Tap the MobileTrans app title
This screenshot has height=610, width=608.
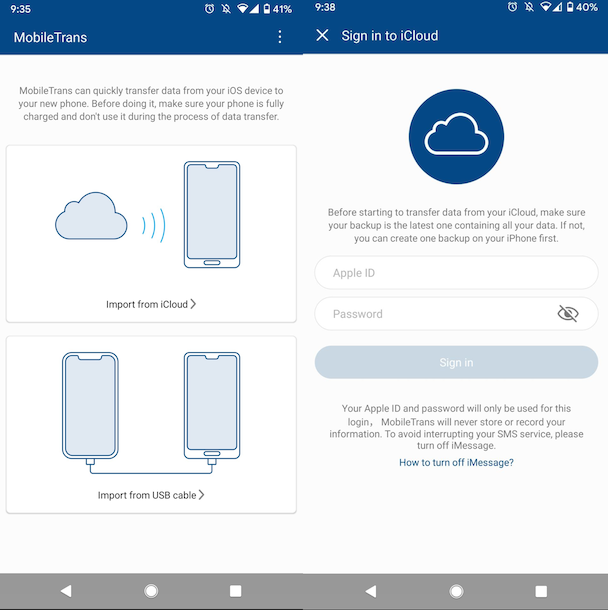51,37
